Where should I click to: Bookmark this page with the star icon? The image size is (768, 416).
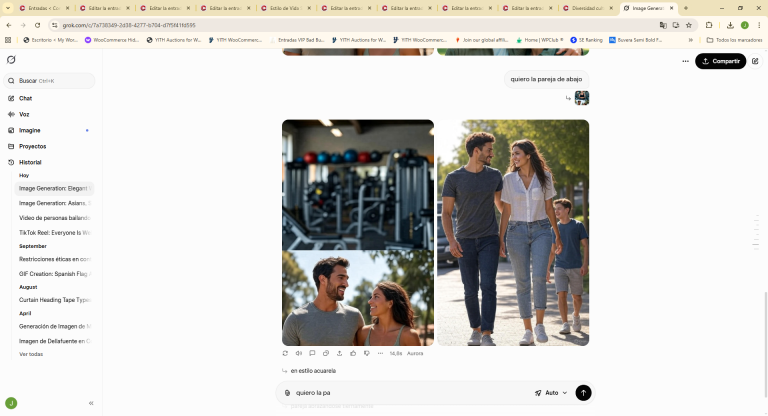pos(688,25)
